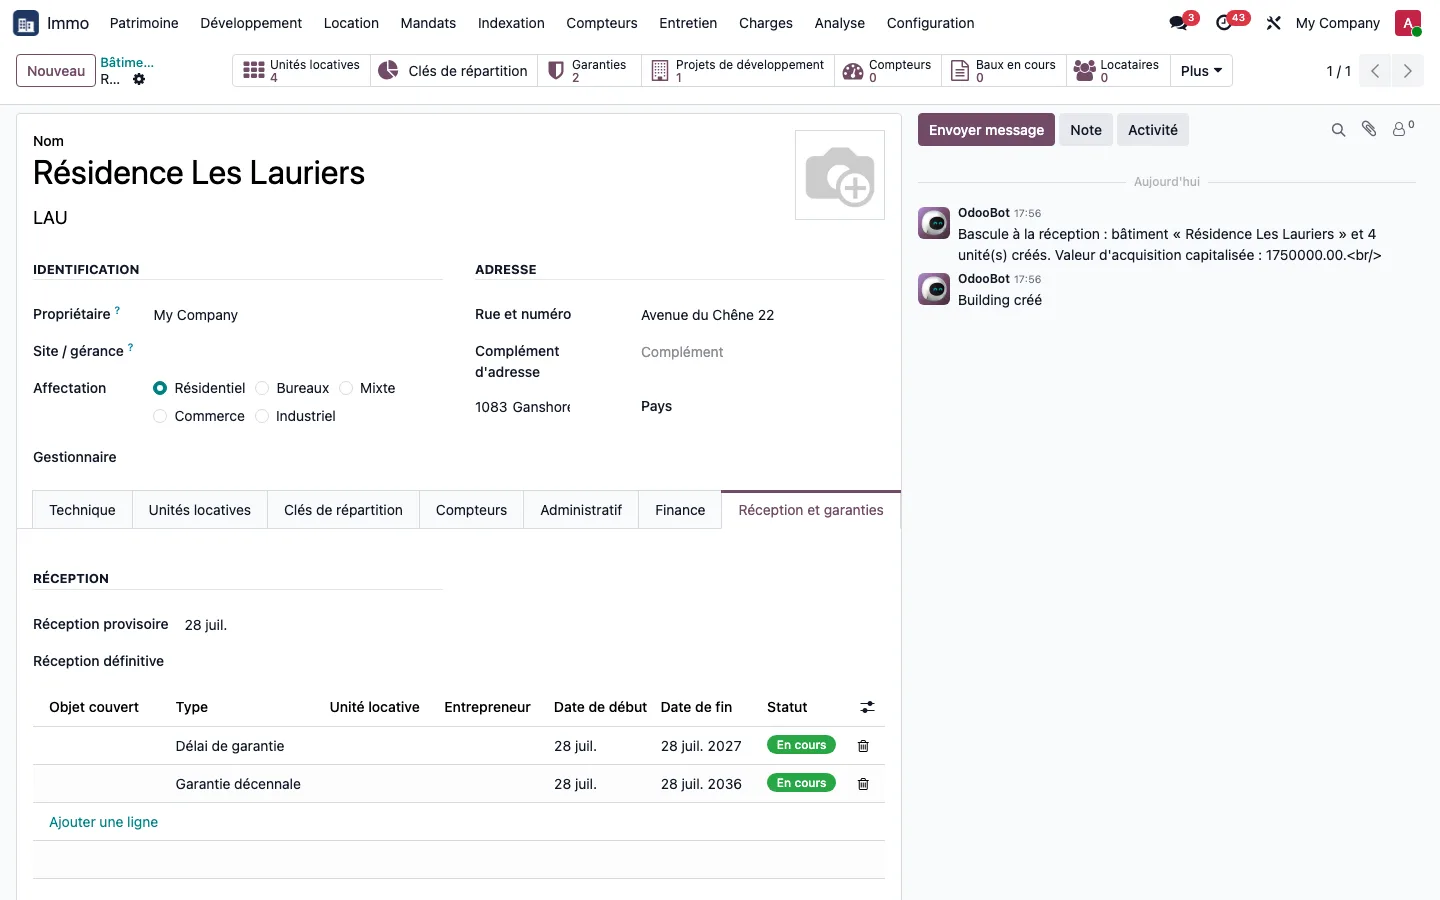
Task: Delete the Garantie décennale row
Action: tap(863, 784)
